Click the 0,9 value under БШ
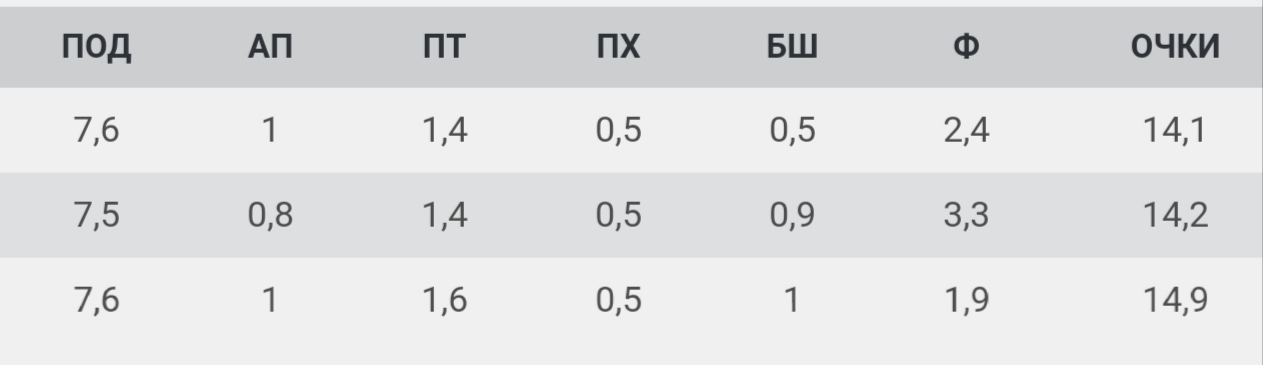The width and height of the screenshot is (1263, 365). pos(791,216)
